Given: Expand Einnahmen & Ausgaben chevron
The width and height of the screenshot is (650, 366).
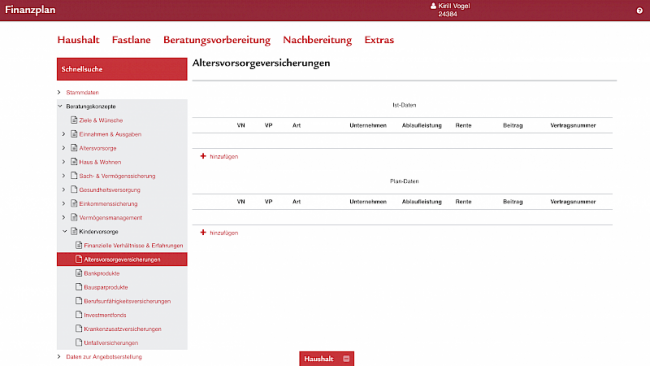Looking at the screenshot, I should (63, 134).
